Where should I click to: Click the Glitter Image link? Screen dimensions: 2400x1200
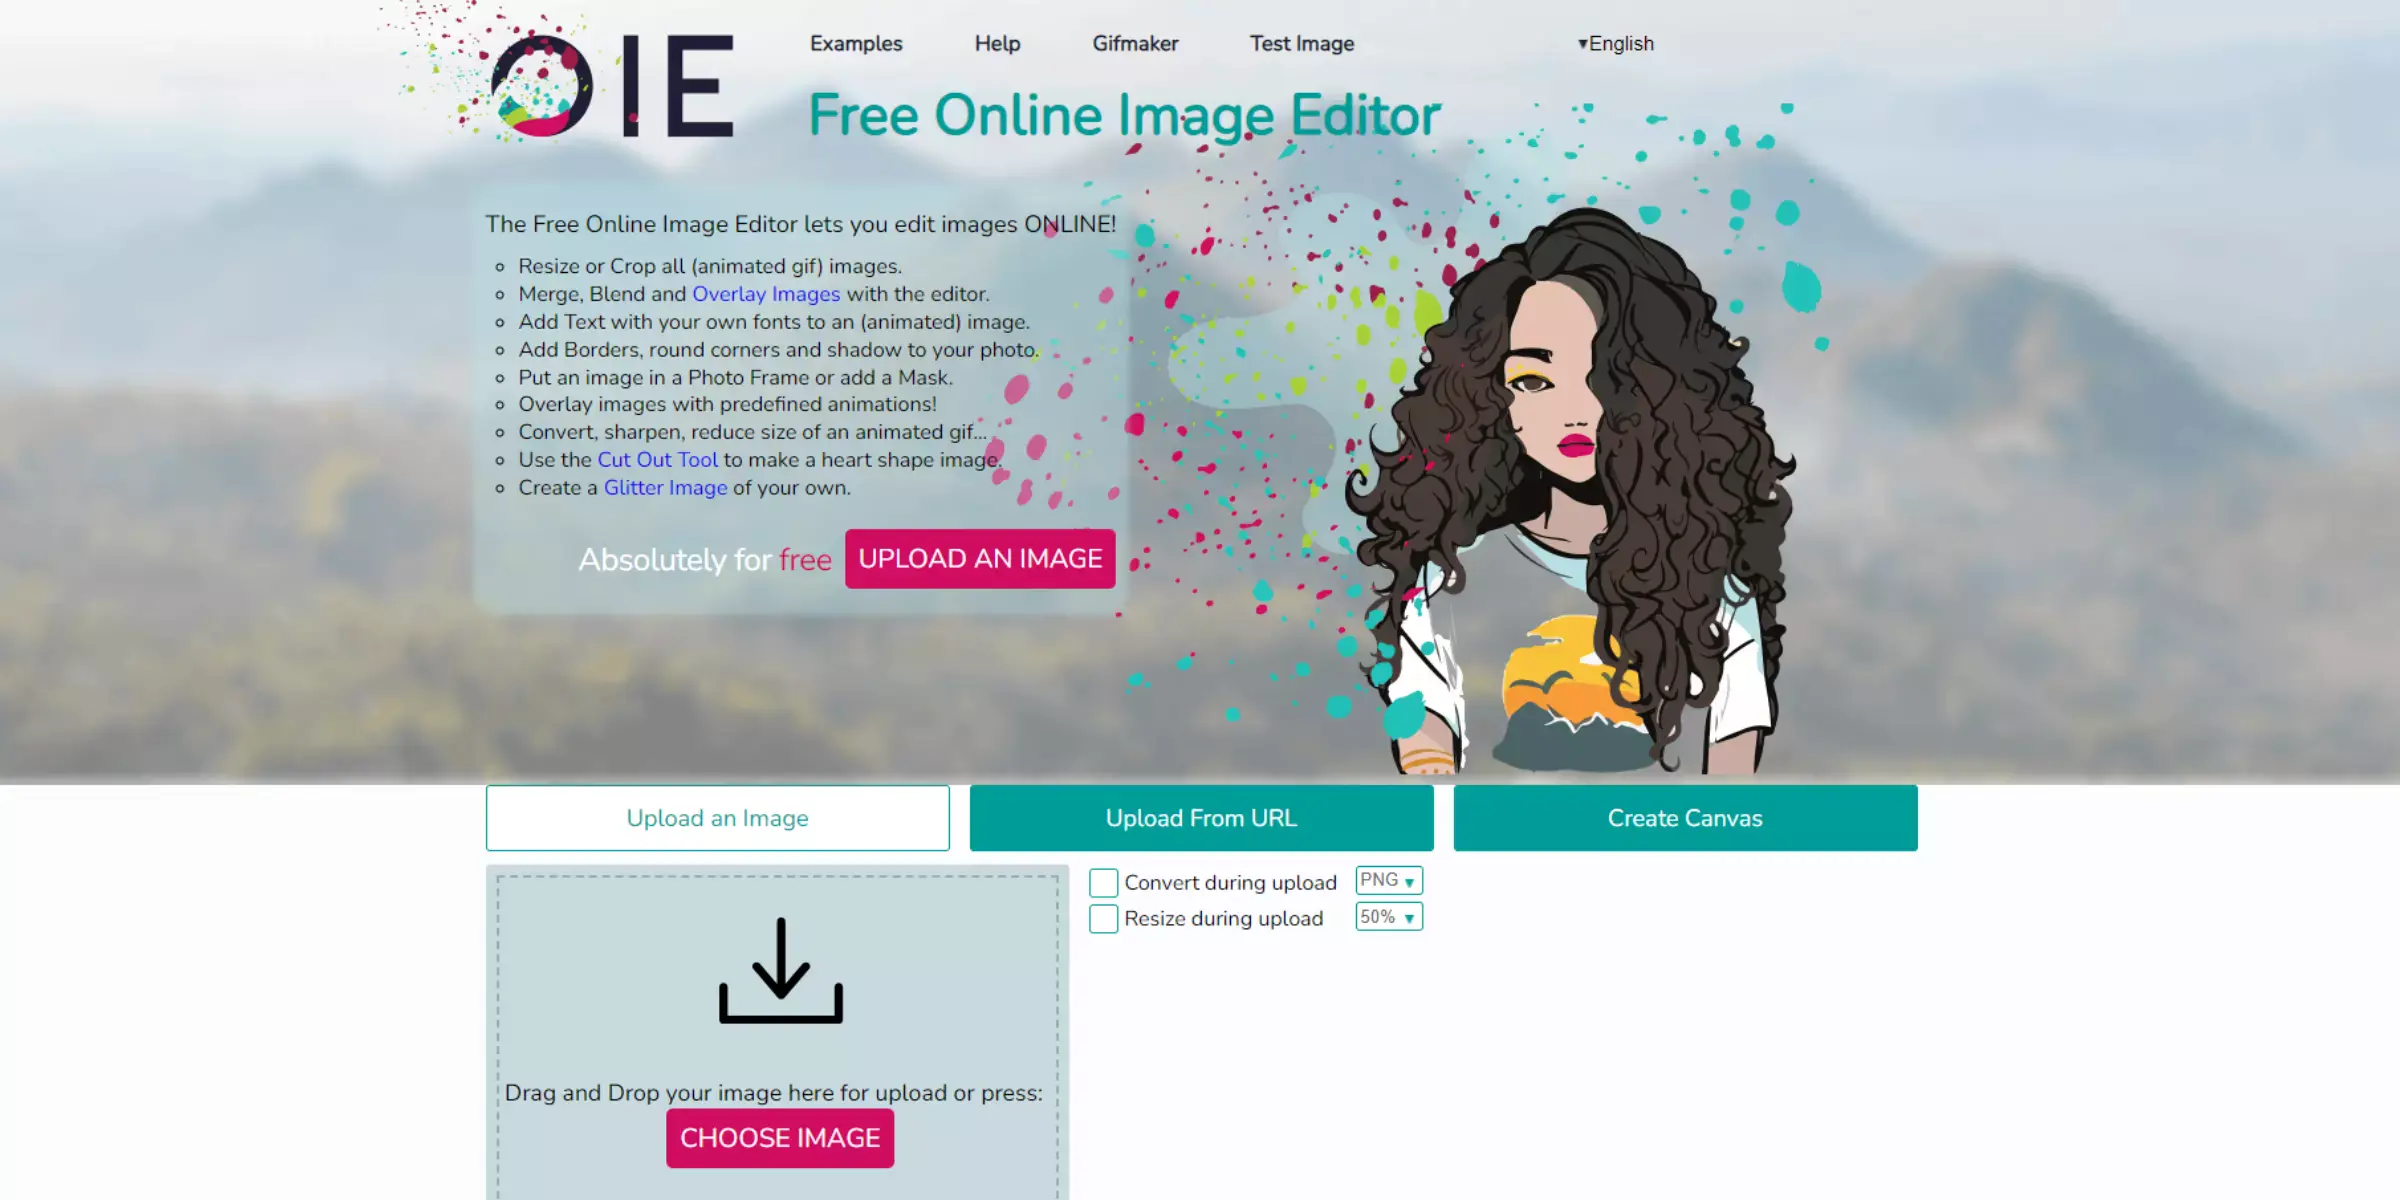click(x=666, y=485)
